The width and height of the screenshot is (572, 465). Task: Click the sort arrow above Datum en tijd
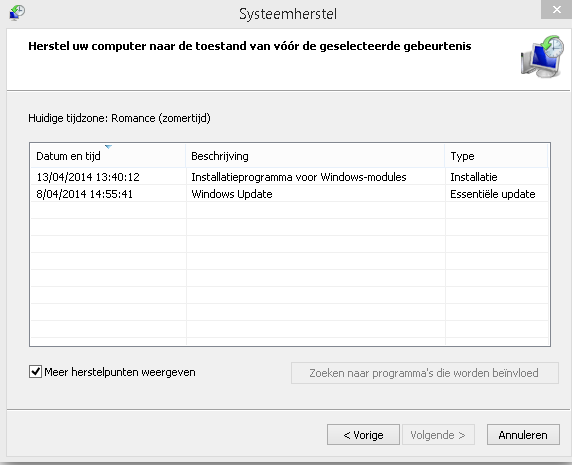tap(108, 147)
